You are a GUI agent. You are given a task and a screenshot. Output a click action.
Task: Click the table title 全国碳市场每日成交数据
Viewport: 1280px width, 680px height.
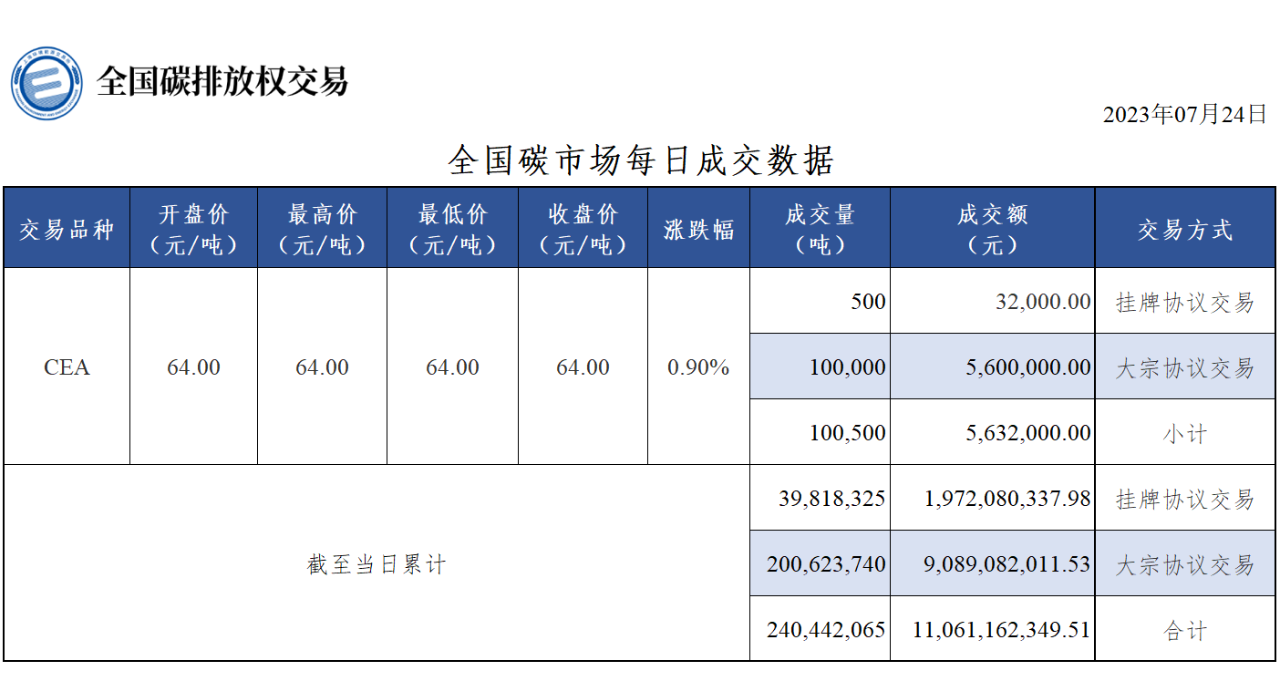(x=640, y=160)
